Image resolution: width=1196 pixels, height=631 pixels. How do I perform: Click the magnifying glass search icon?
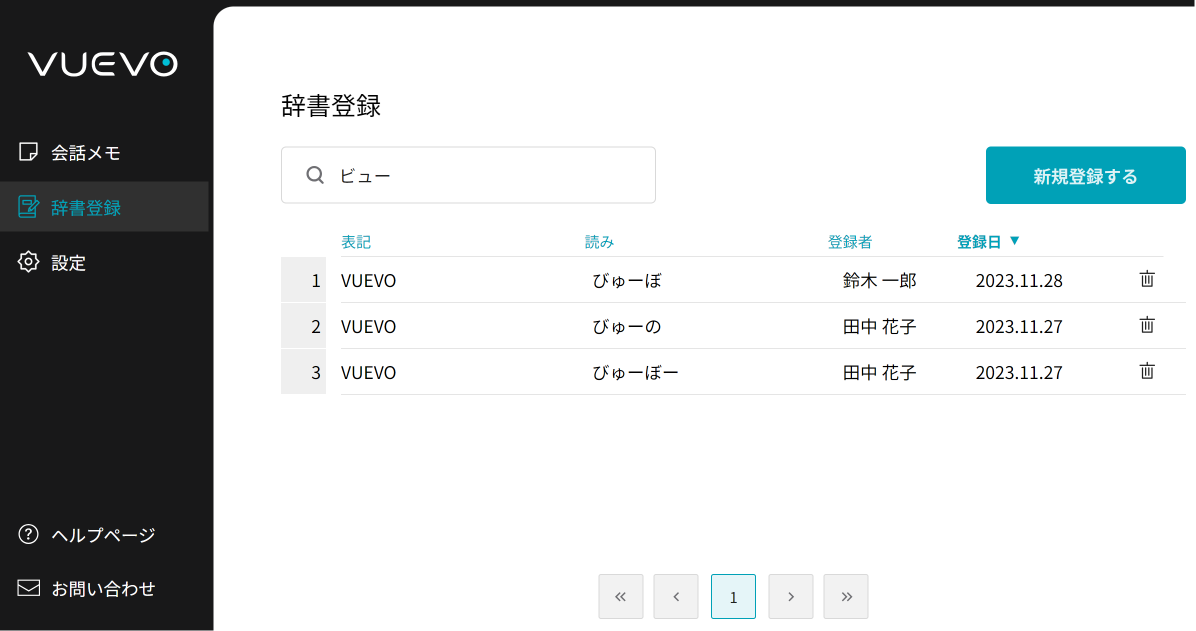point(314,174)
